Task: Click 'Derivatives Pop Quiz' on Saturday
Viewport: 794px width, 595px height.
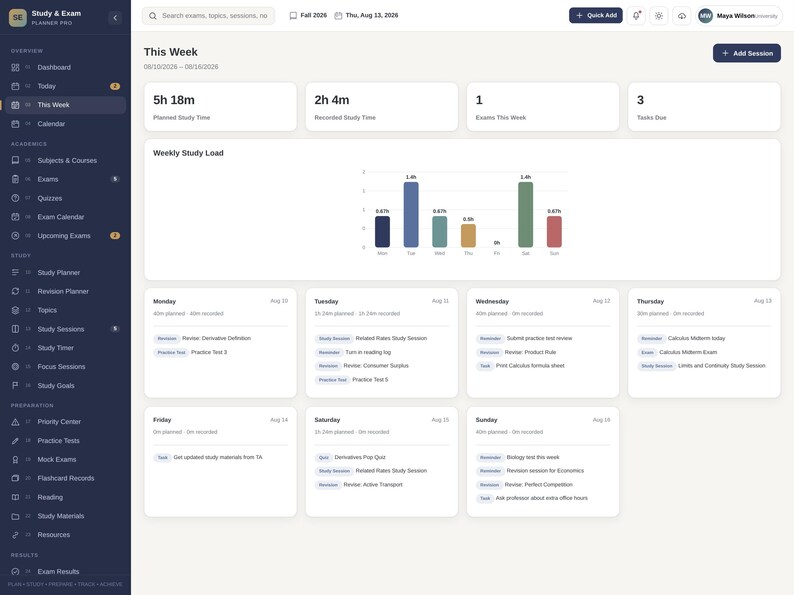Action: pyautogui.click(x=360, y=457)
